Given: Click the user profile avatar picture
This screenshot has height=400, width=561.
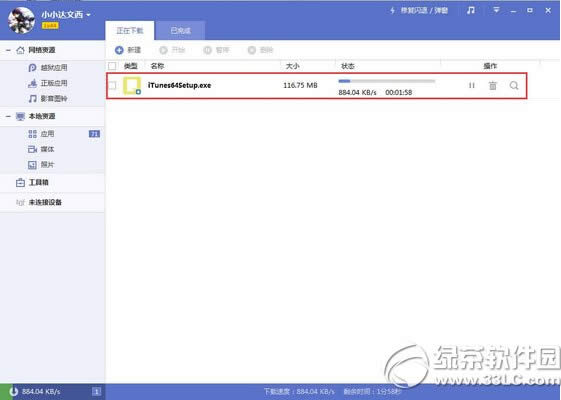Looking at the screenshot, I should pos(21,20).
